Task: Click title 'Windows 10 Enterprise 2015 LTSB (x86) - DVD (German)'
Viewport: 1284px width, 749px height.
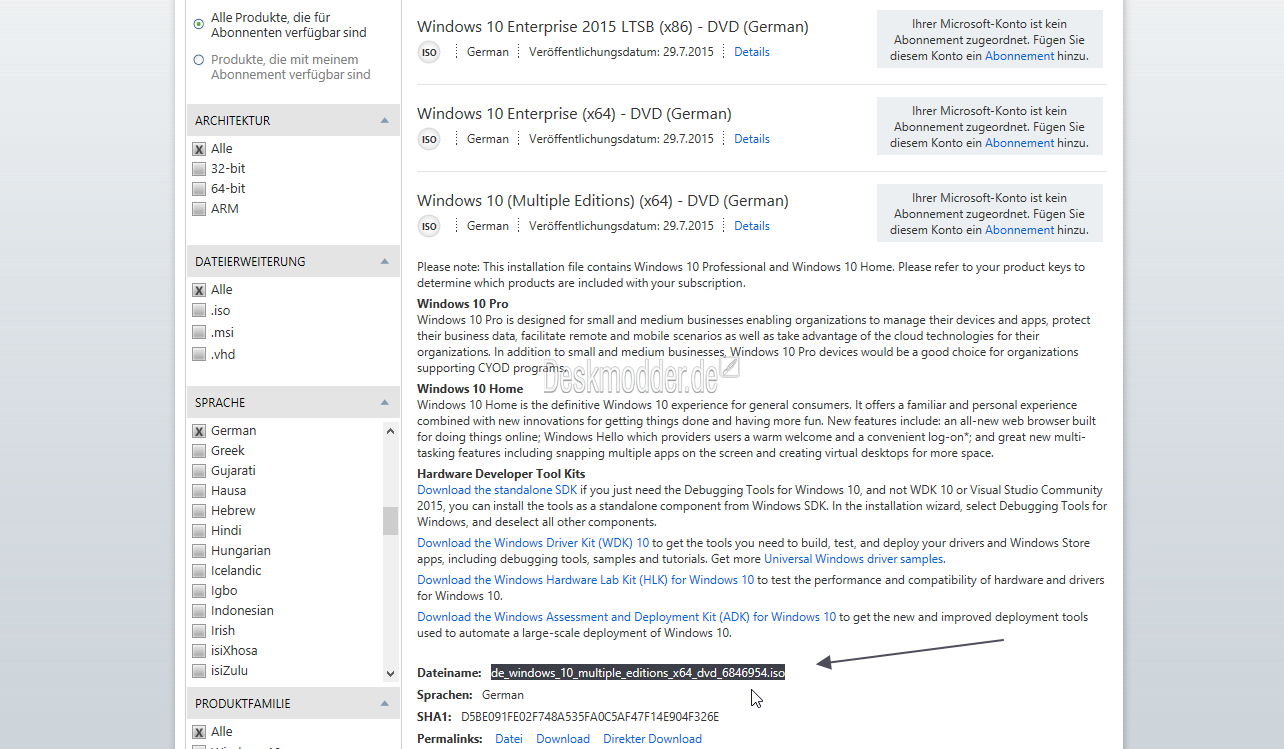Action: click(613, 27)
